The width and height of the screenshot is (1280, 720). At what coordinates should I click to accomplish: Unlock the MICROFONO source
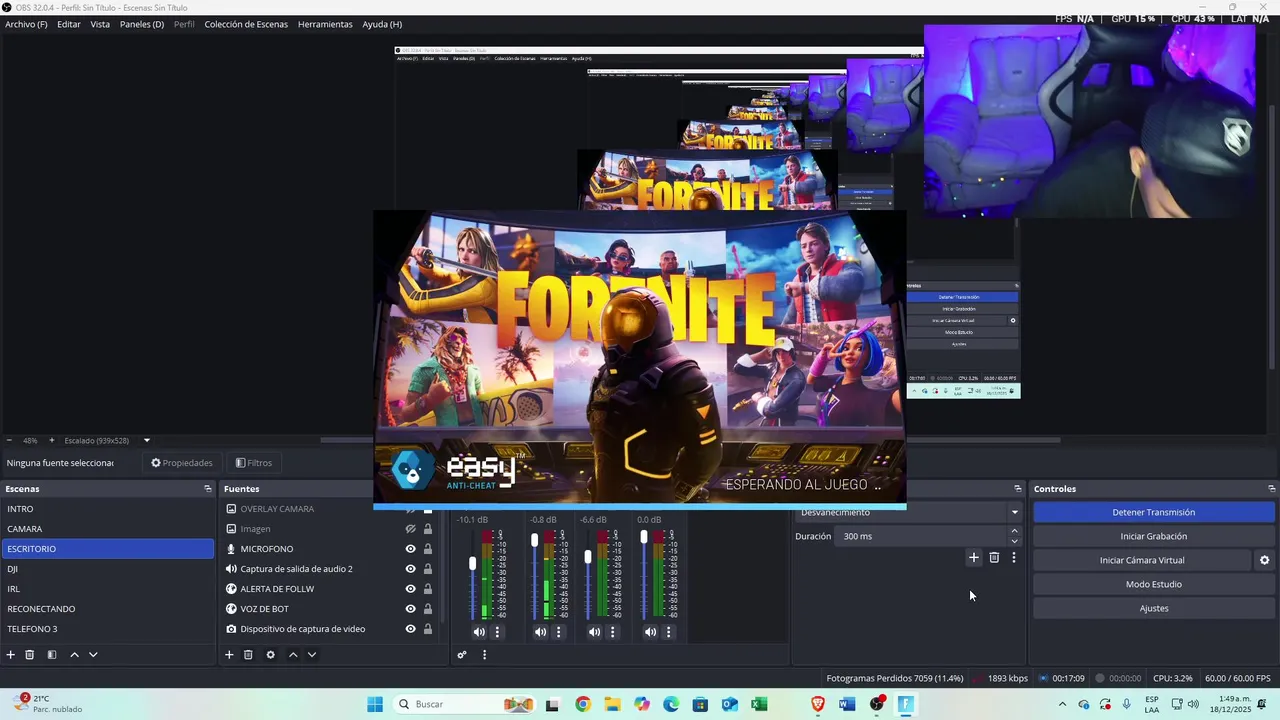coord(428,549)
